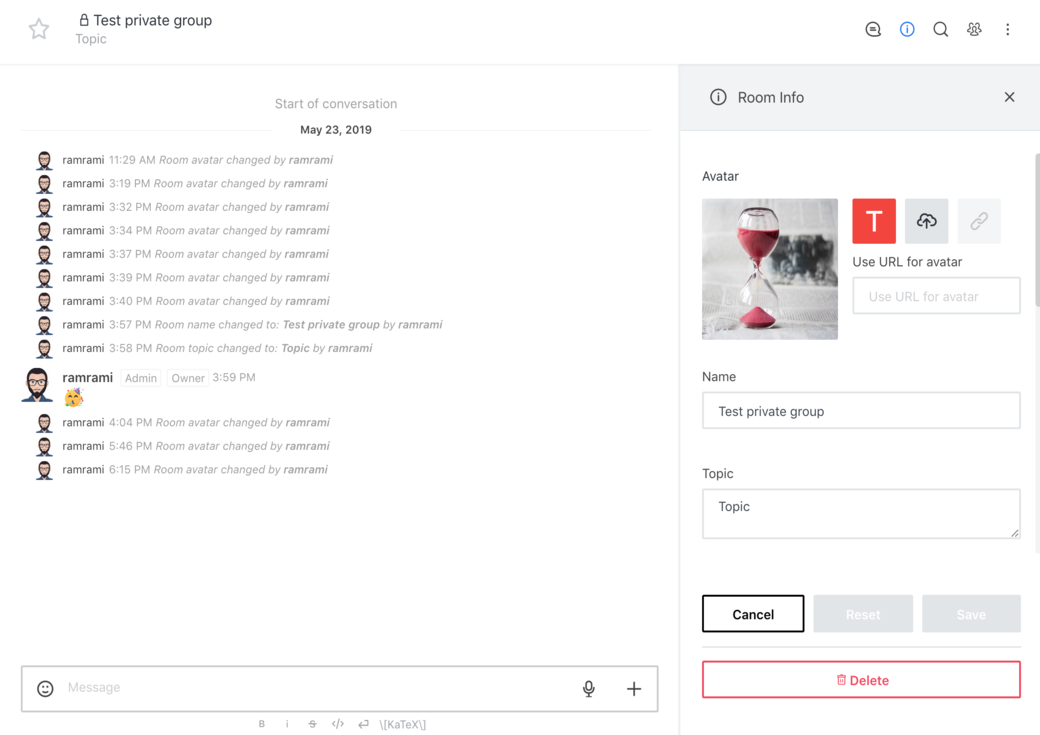
Task: Click the upload avatar cloud icon
Action: click(x=927, y=221)
